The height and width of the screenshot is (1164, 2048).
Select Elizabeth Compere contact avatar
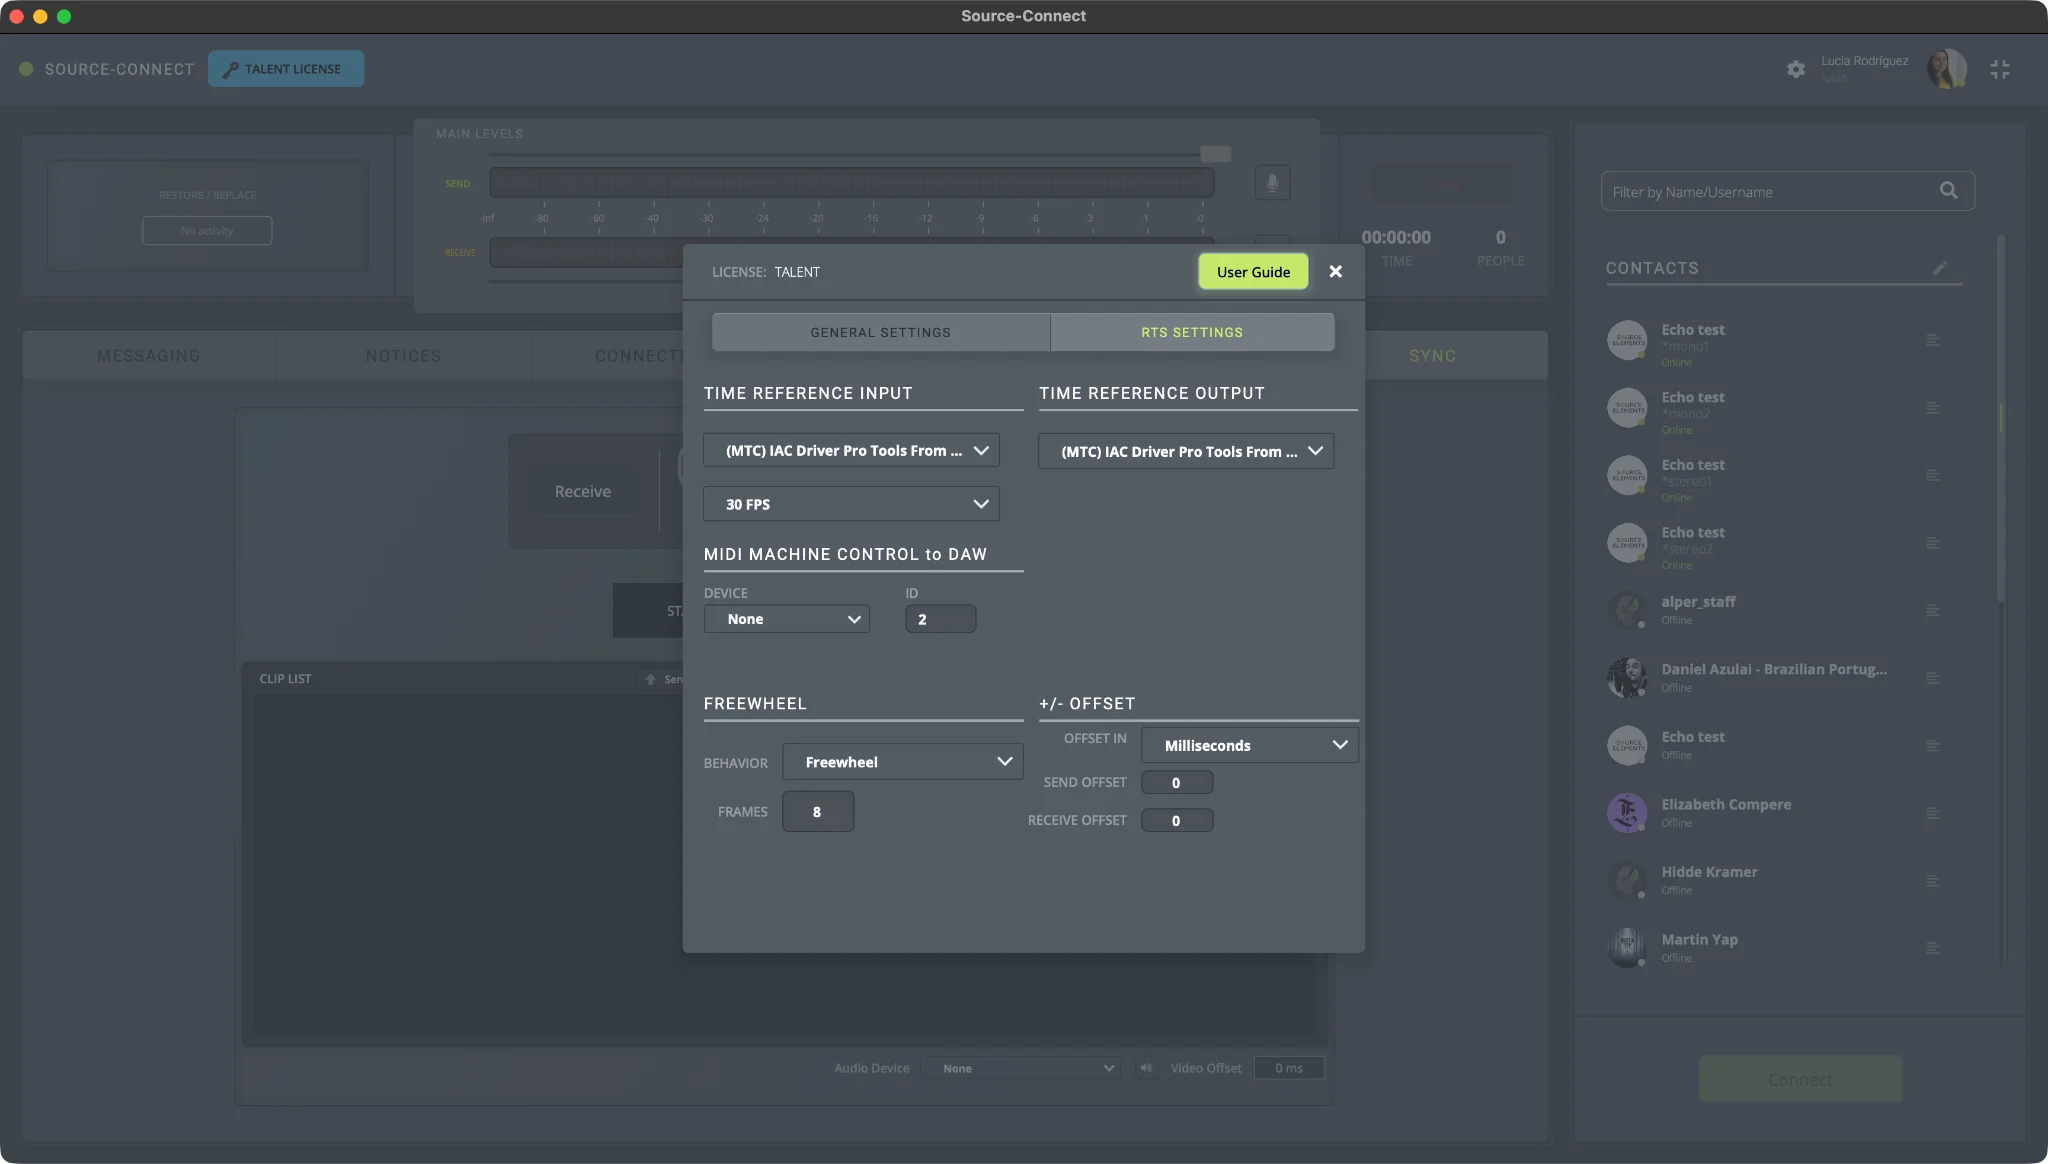[1627, 812]
